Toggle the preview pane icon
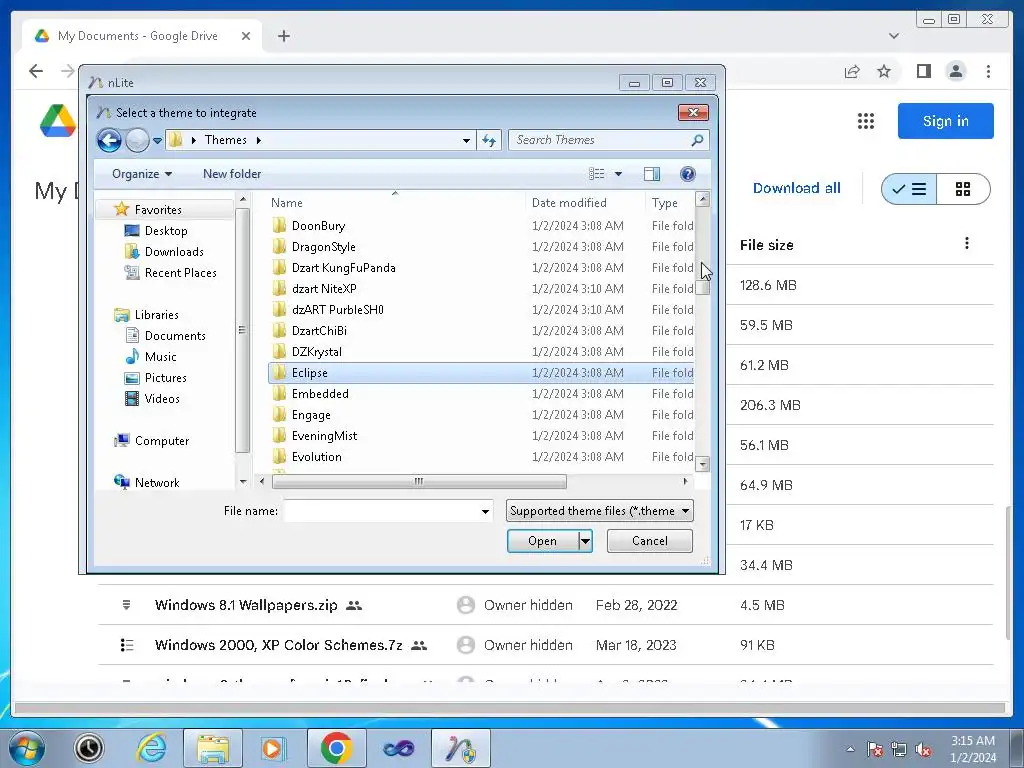Screen dimensions: 1024x768 pos(652,174)
